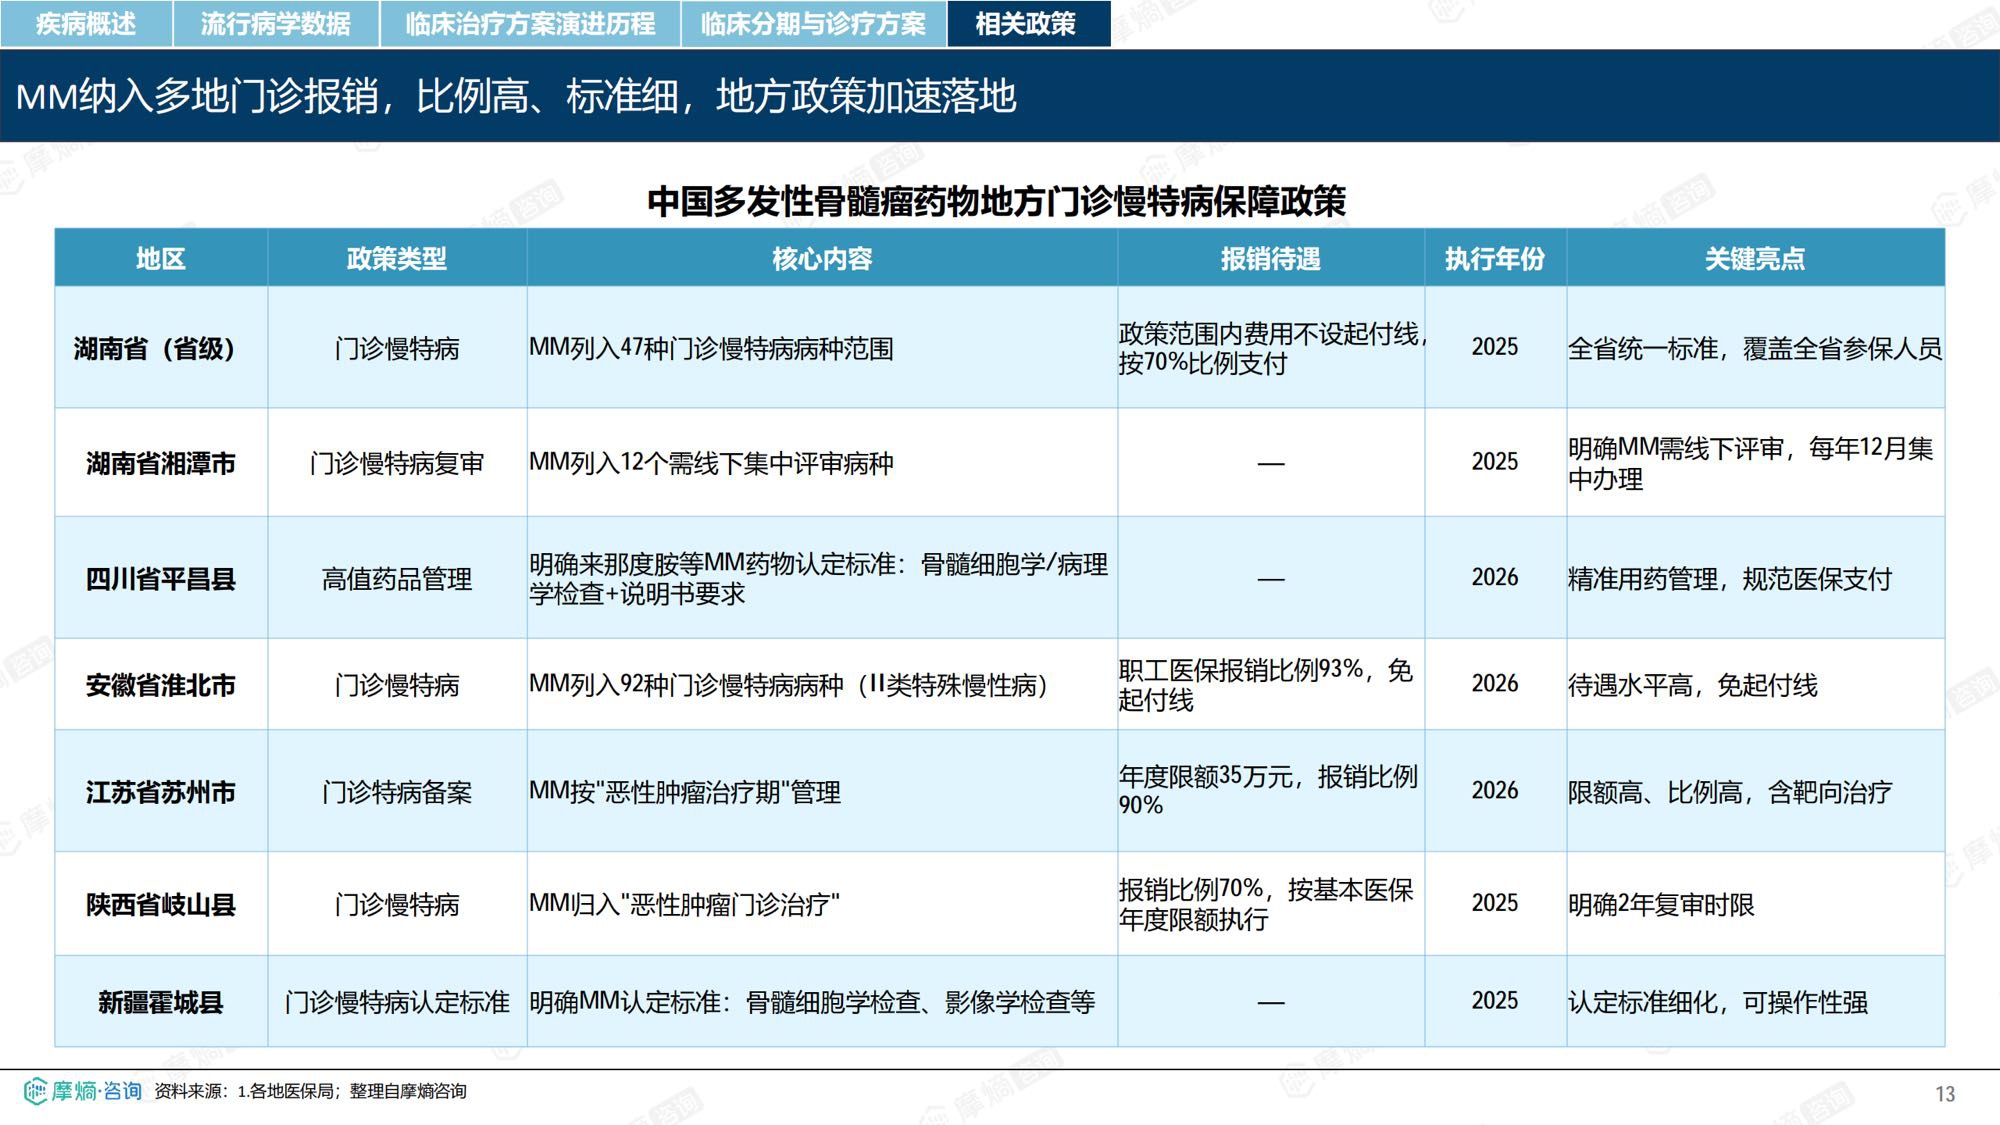Click the 职工医保报销比例93% reimbursement cell

[1271, 685]
